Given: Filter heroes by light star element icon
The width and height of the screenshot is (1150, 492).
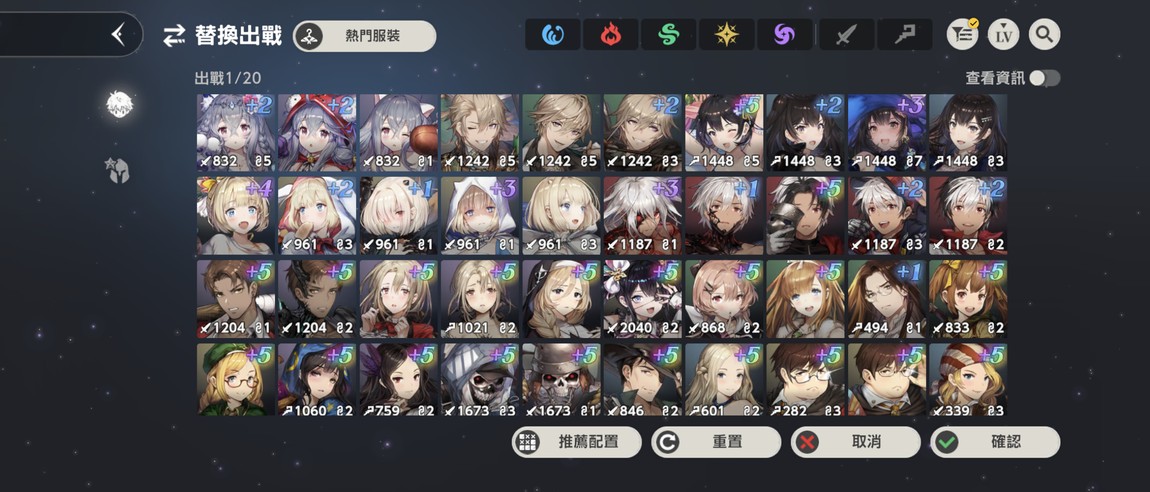Looking at the screenshot, I should (726, 34).
